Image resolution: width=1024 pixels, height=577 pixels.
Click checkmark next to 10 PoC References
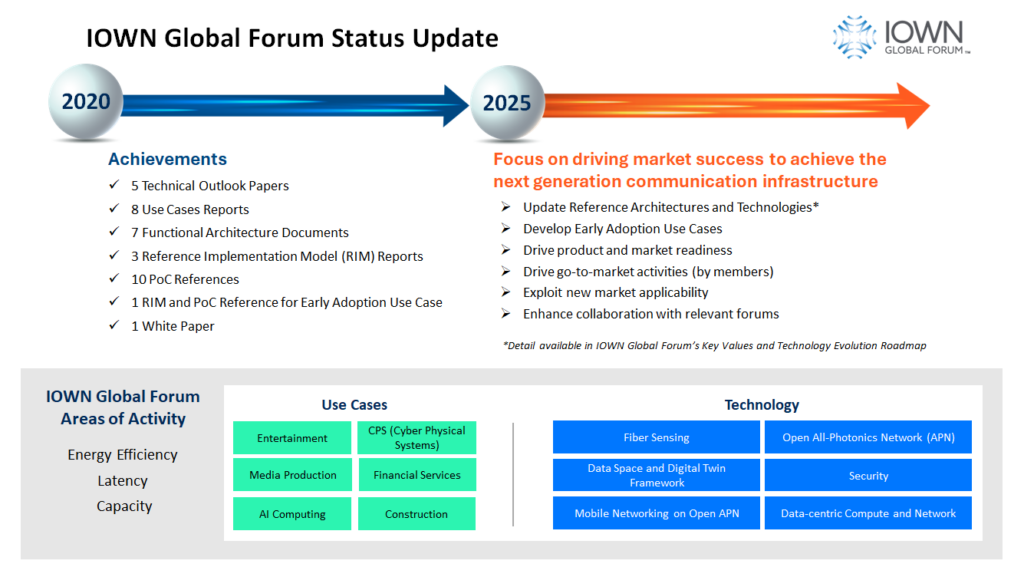tap(115, 279)
